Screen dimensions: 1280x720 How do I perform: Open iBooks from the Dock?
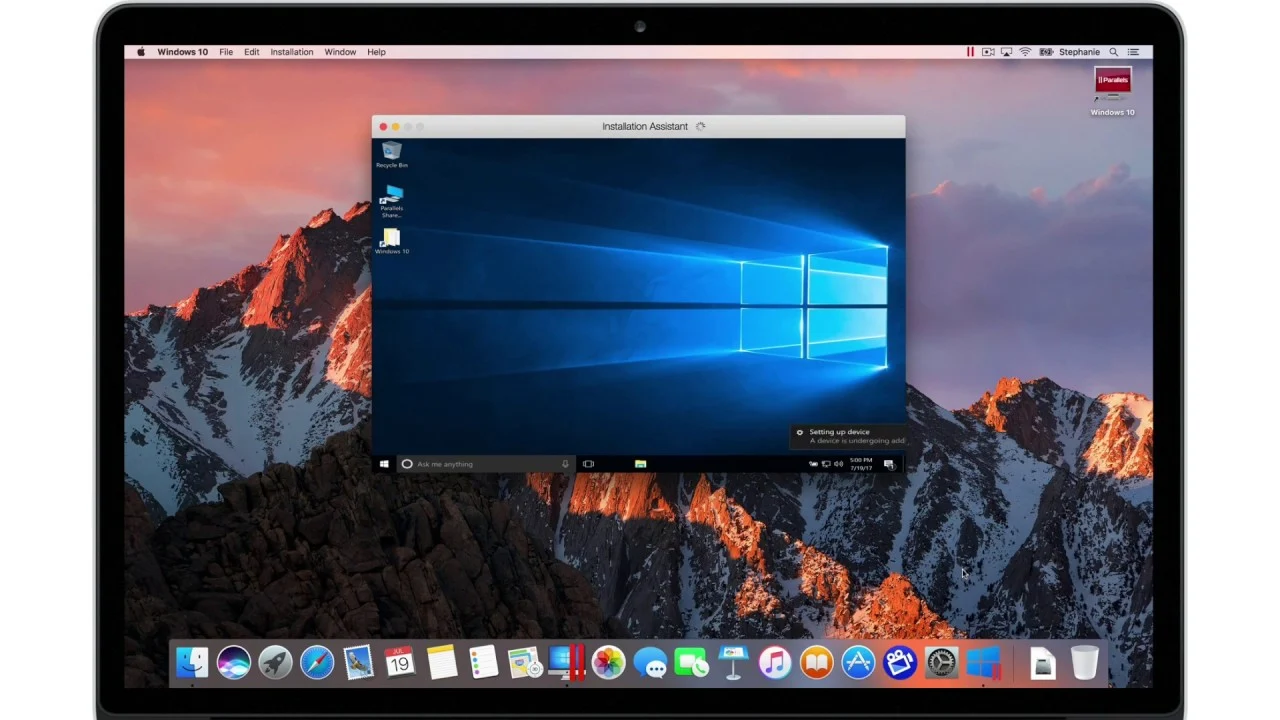click(816, 662)
